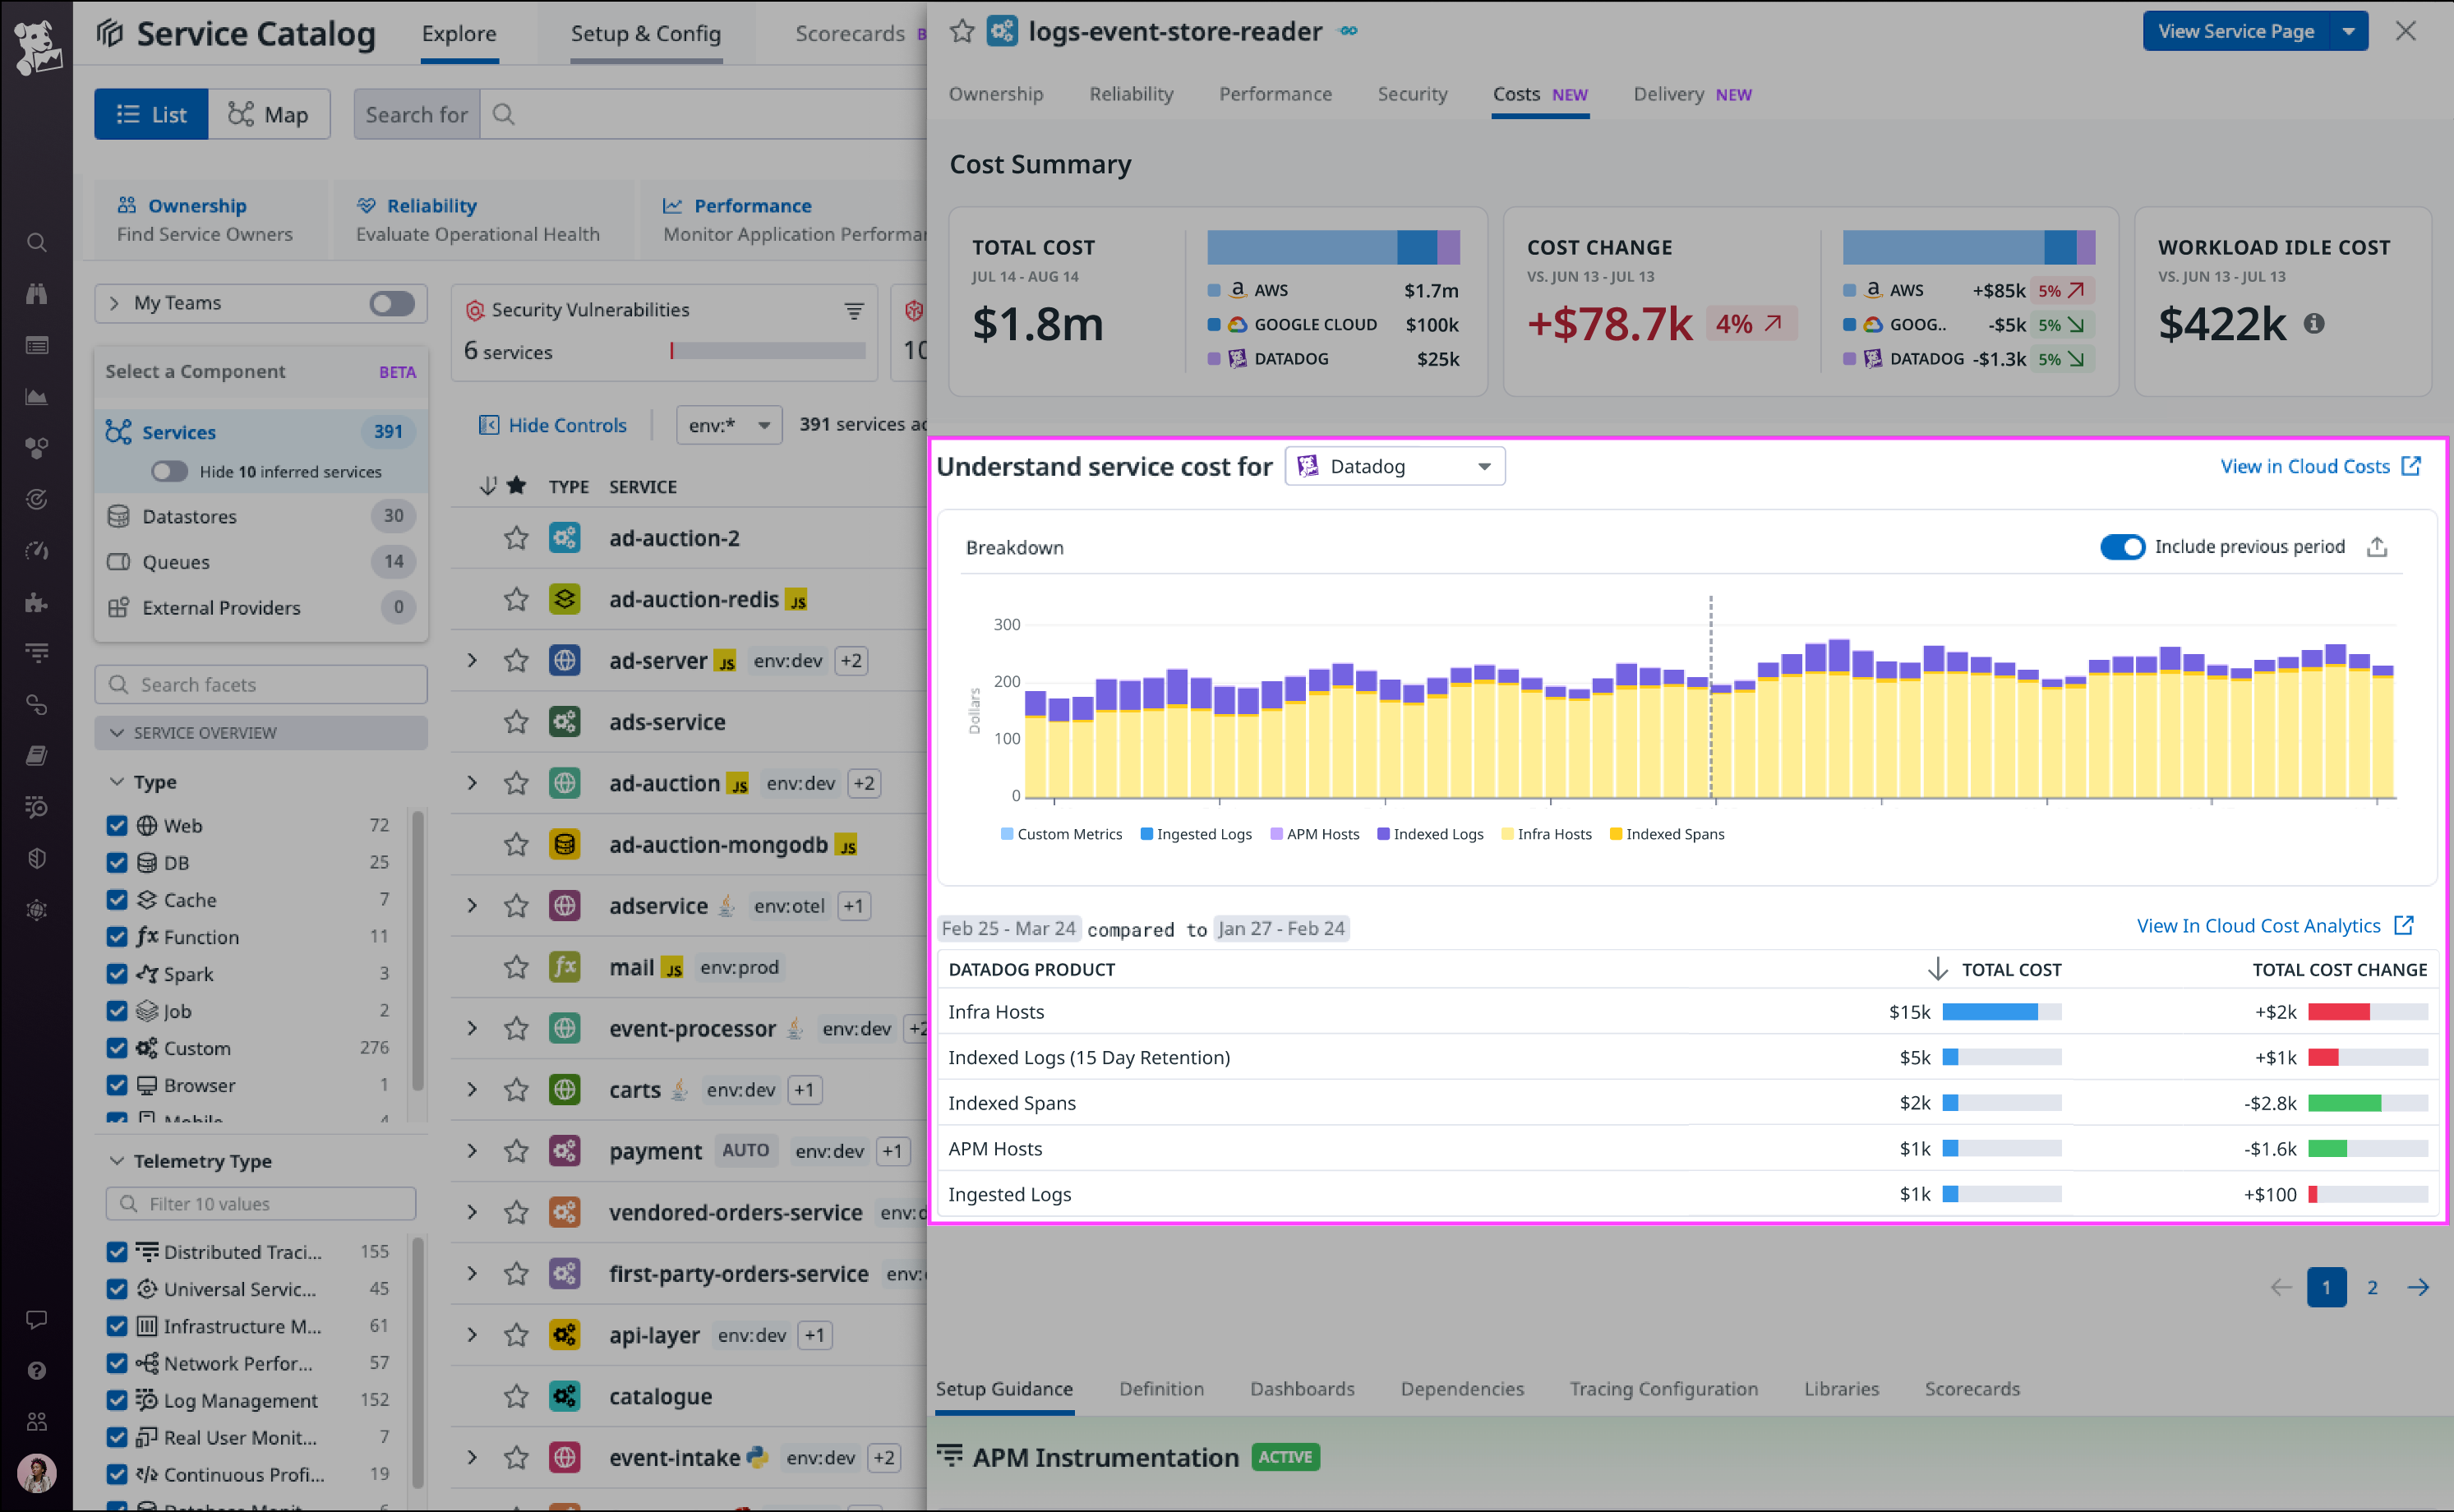Open Watchdog via the binoculars sidebar icon
Image resolution: width=2454 pixels, height=1512 pixels.
tap(36, 293)
